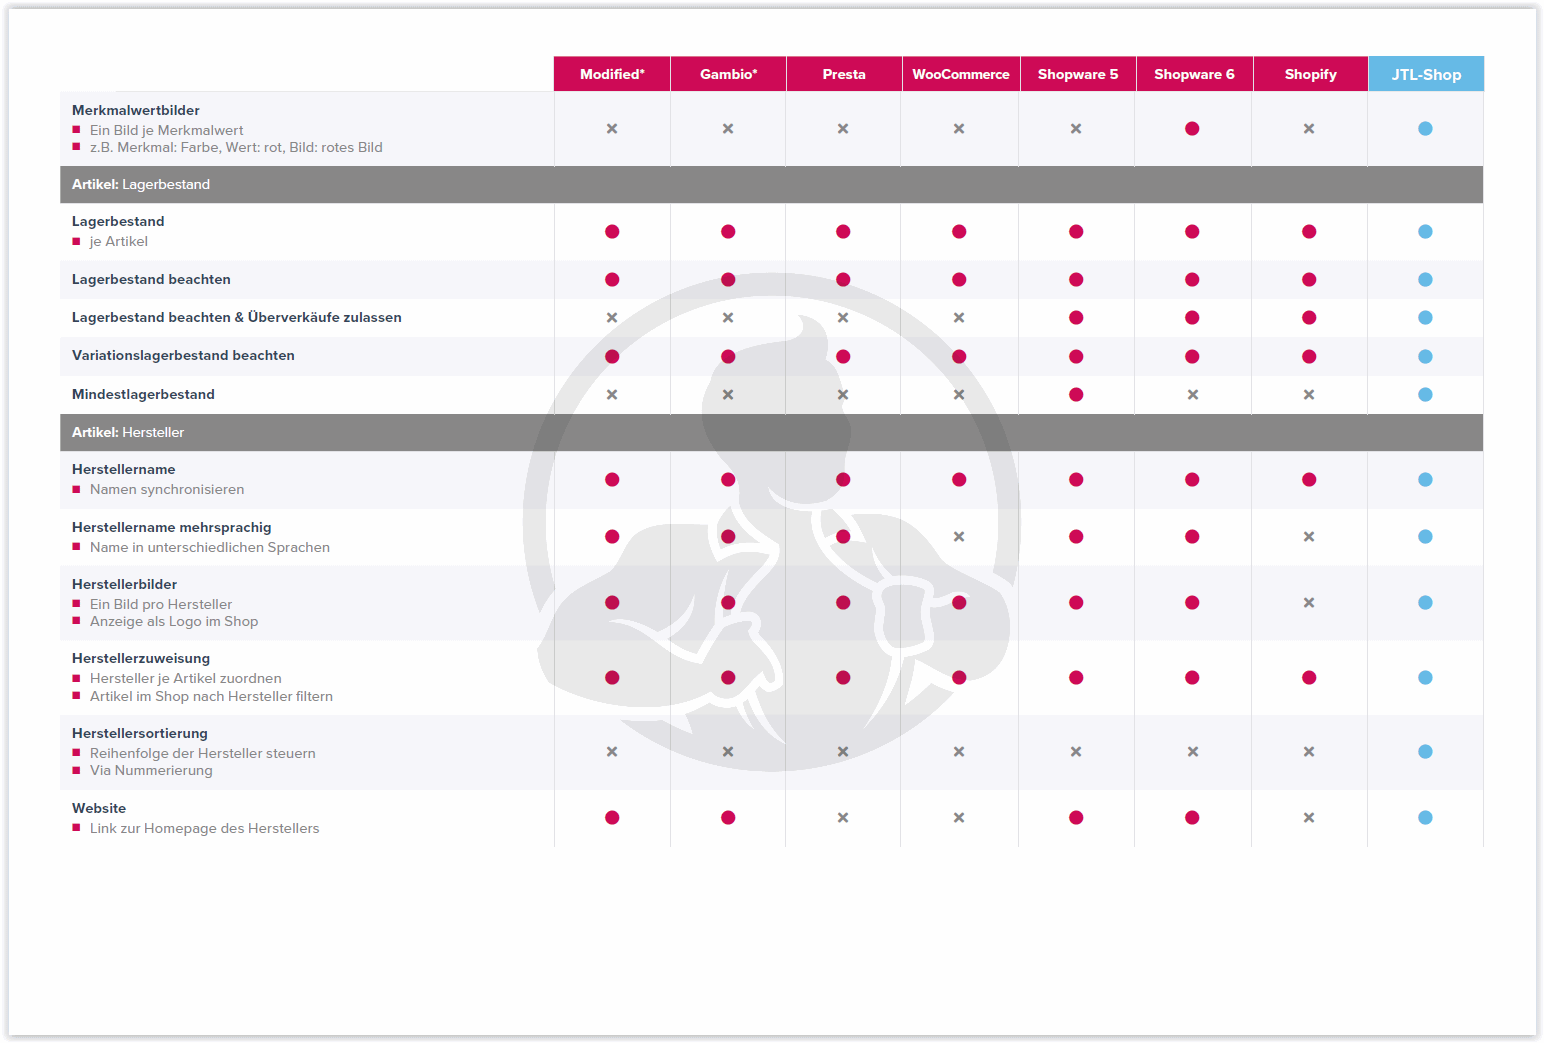
Task: Click the Gambio dot for Lagerbestand je Artikel
Action: coord(728,232)
